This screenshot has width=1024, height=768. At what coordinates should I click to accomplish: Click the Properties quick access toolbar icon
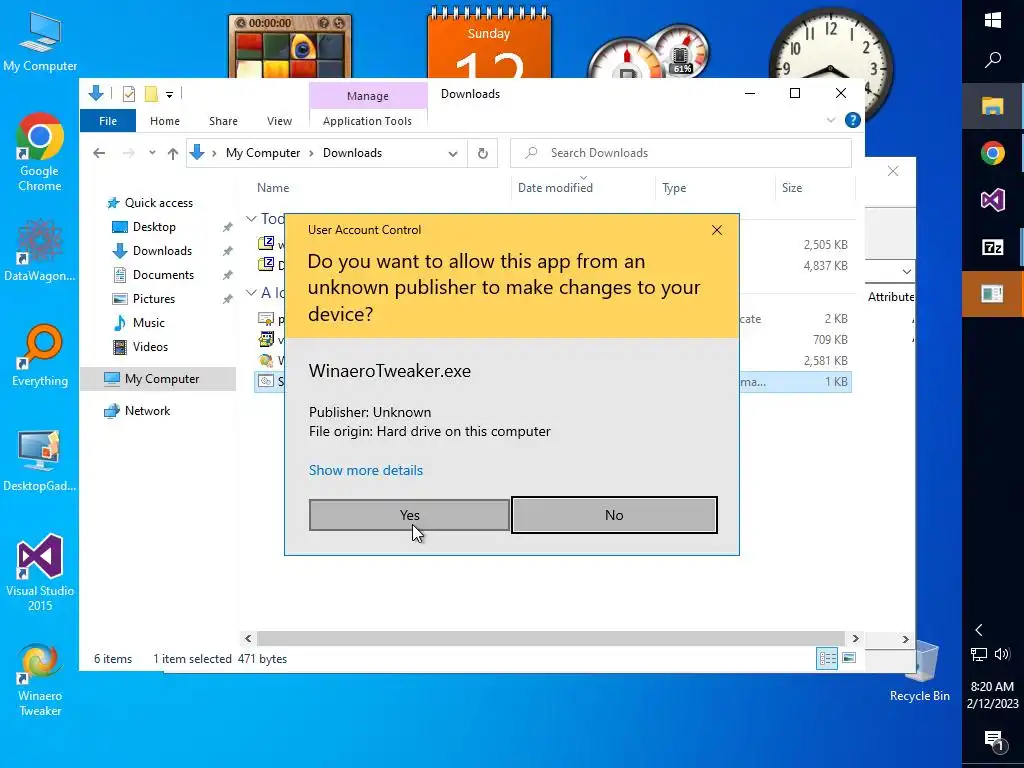pos(129,94)
